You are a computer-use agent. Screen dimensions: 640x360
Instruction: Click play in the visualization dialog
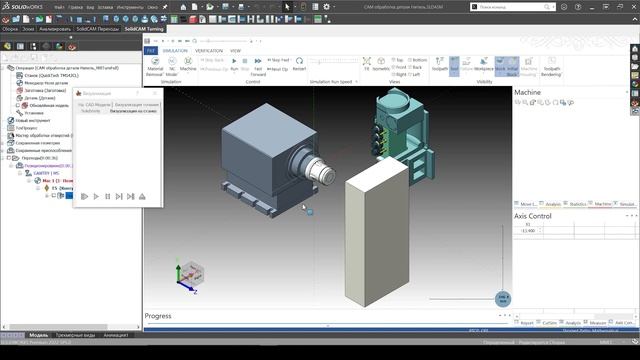(x=96, y=197)
